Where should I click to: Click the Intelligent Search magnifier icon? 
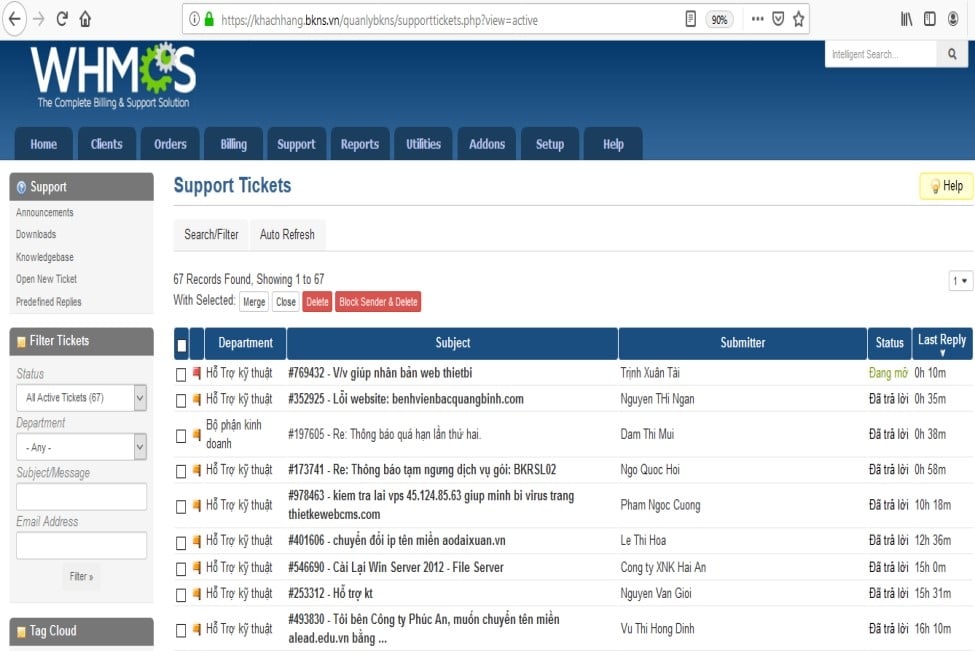pyautogui.click(x=951, y=55)
